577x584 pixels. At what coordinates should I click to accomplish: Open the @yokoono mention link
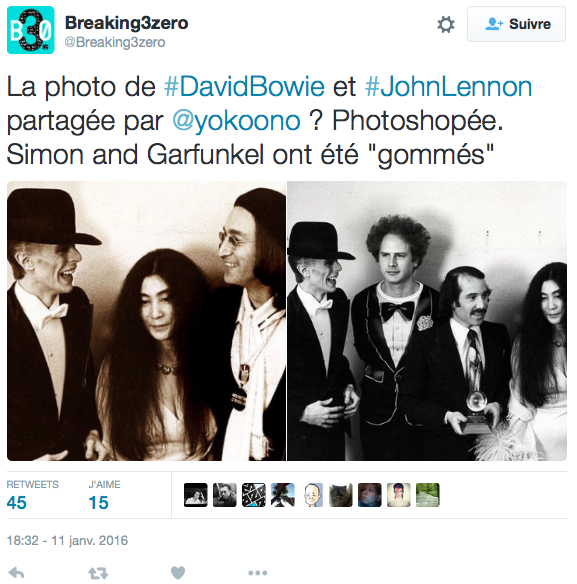[236, 121]
